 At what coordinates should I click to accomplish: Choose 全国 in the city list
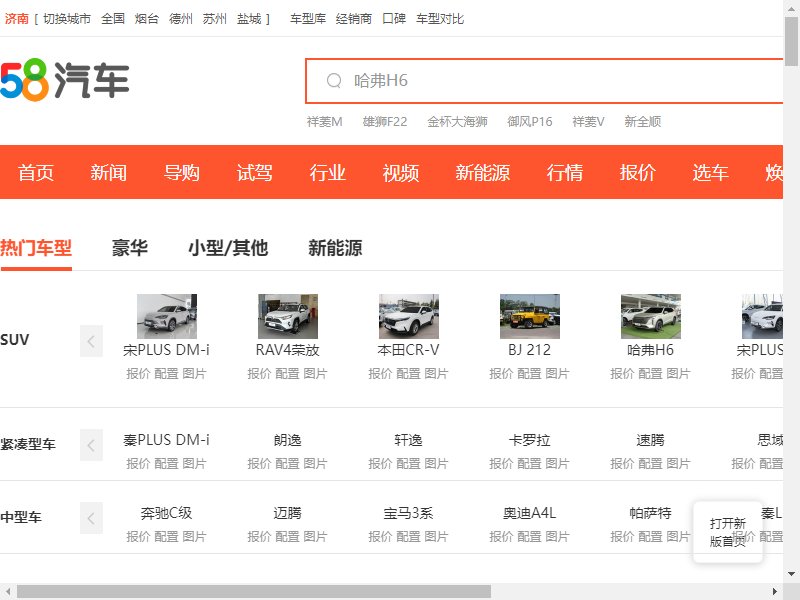(x=113, y=19)
